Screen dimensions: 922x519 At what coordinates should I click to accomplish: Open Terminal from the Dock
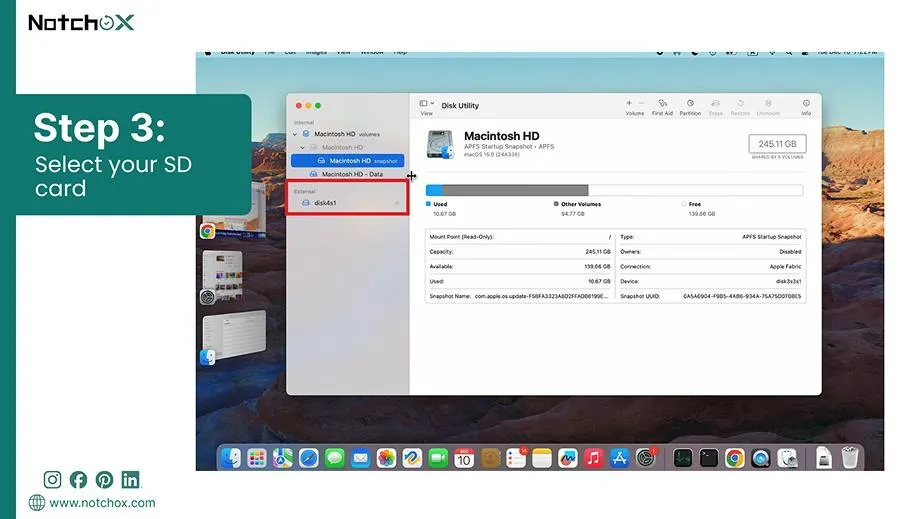pos(709,458)
